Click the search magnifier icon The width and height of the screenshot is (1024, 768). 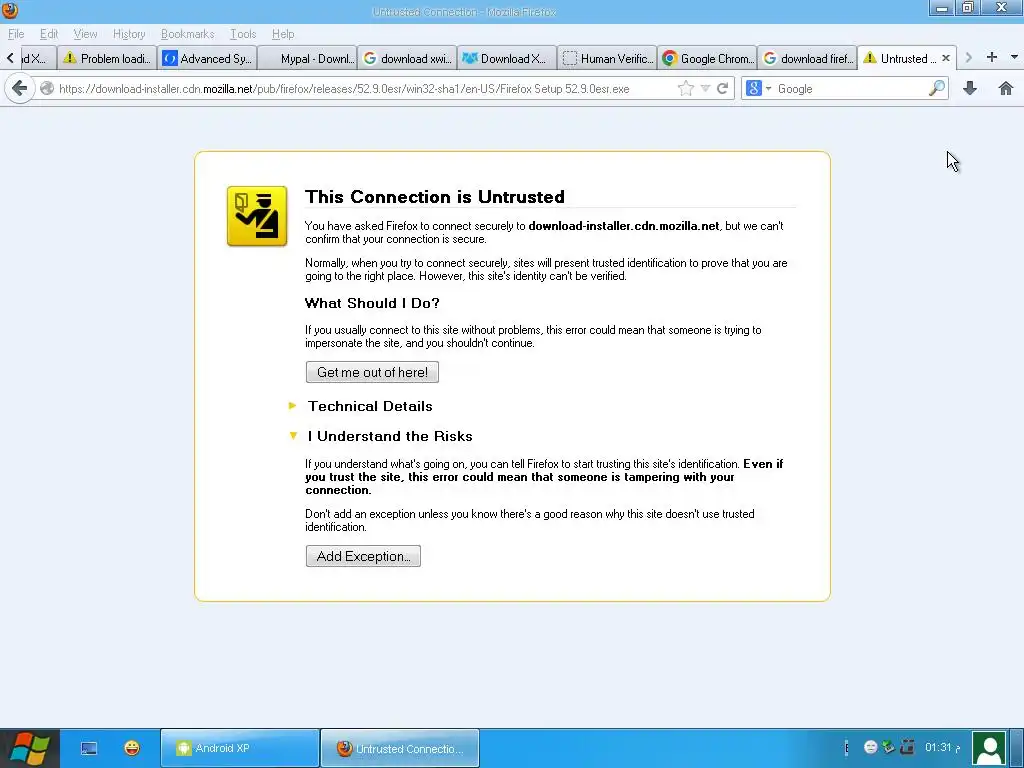937,88
